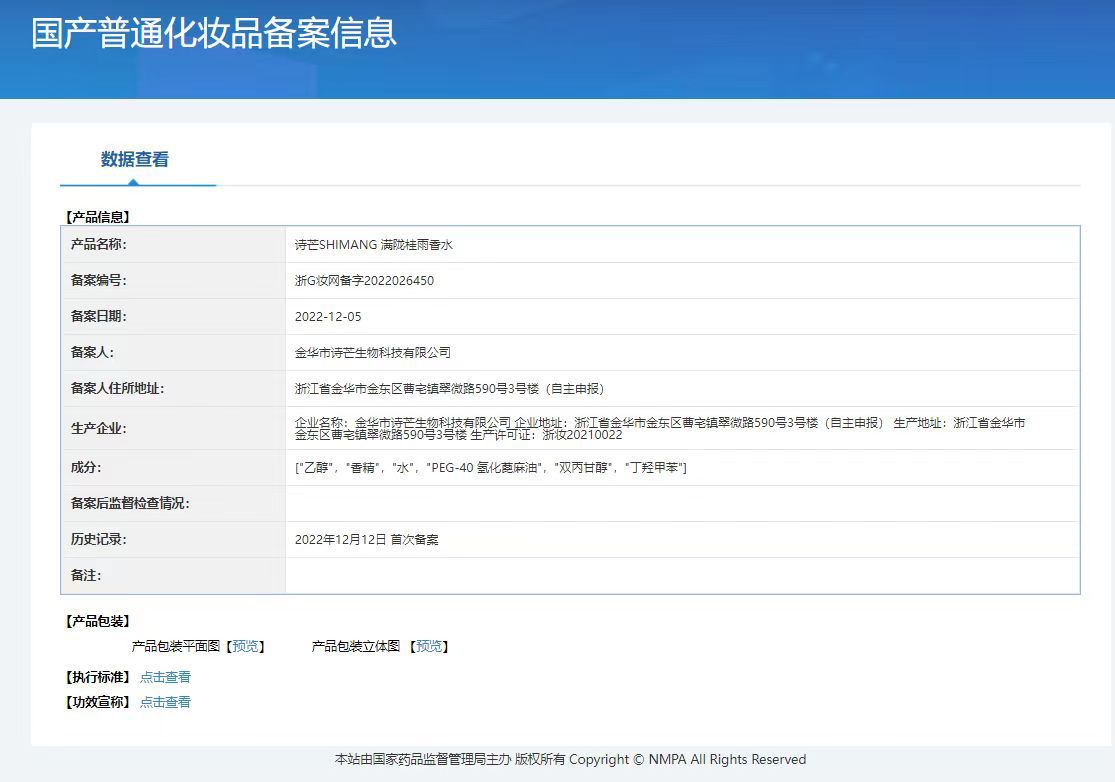Click the NMPA copyright footer text
The height and width of the screenshot is (782, 1115).
(570, 759)
